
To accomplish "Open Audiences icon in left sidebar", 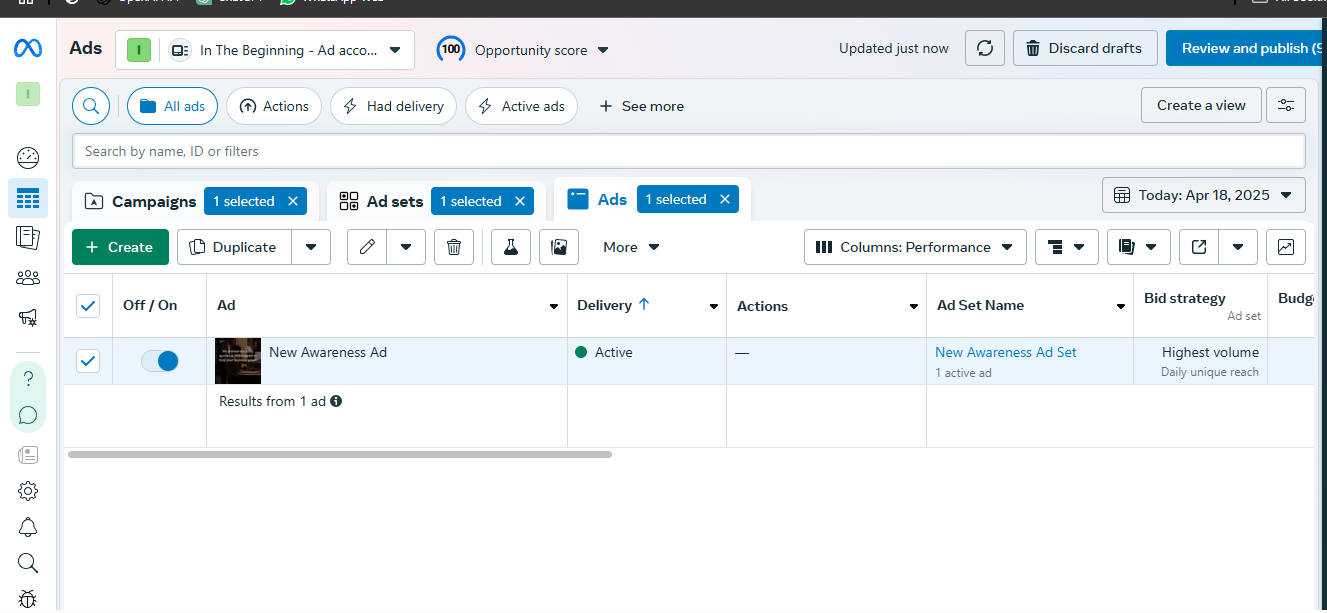I will pos(28,277).
